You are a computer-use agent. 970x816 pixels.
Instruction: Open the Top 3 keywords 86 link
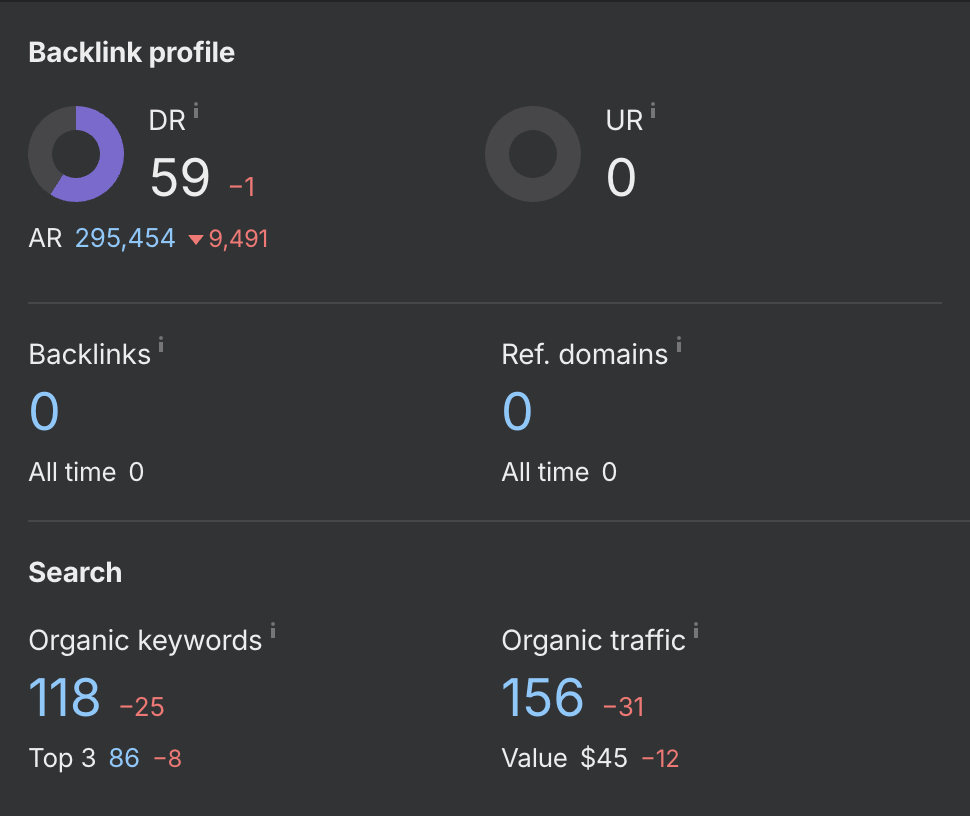tap(124, 758)
